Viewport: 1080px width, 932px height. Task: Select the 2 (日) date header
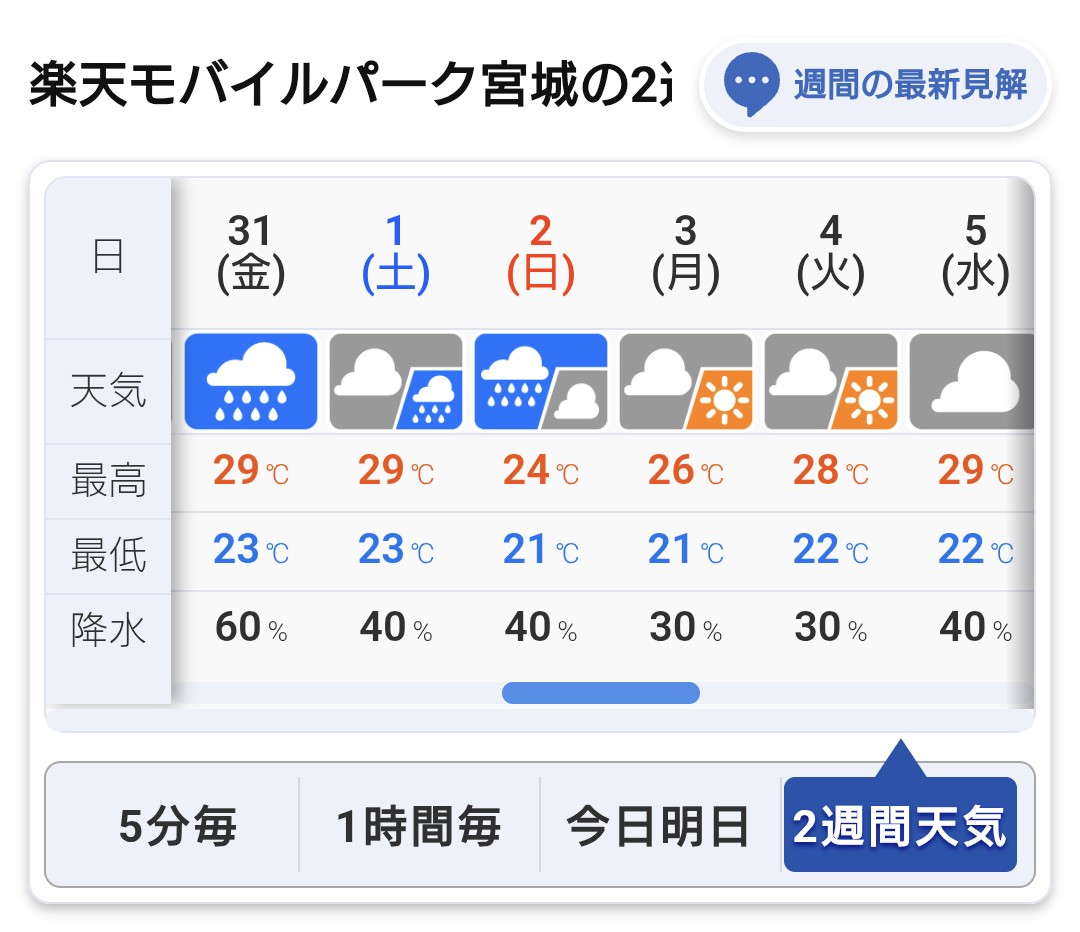point(541,254)
